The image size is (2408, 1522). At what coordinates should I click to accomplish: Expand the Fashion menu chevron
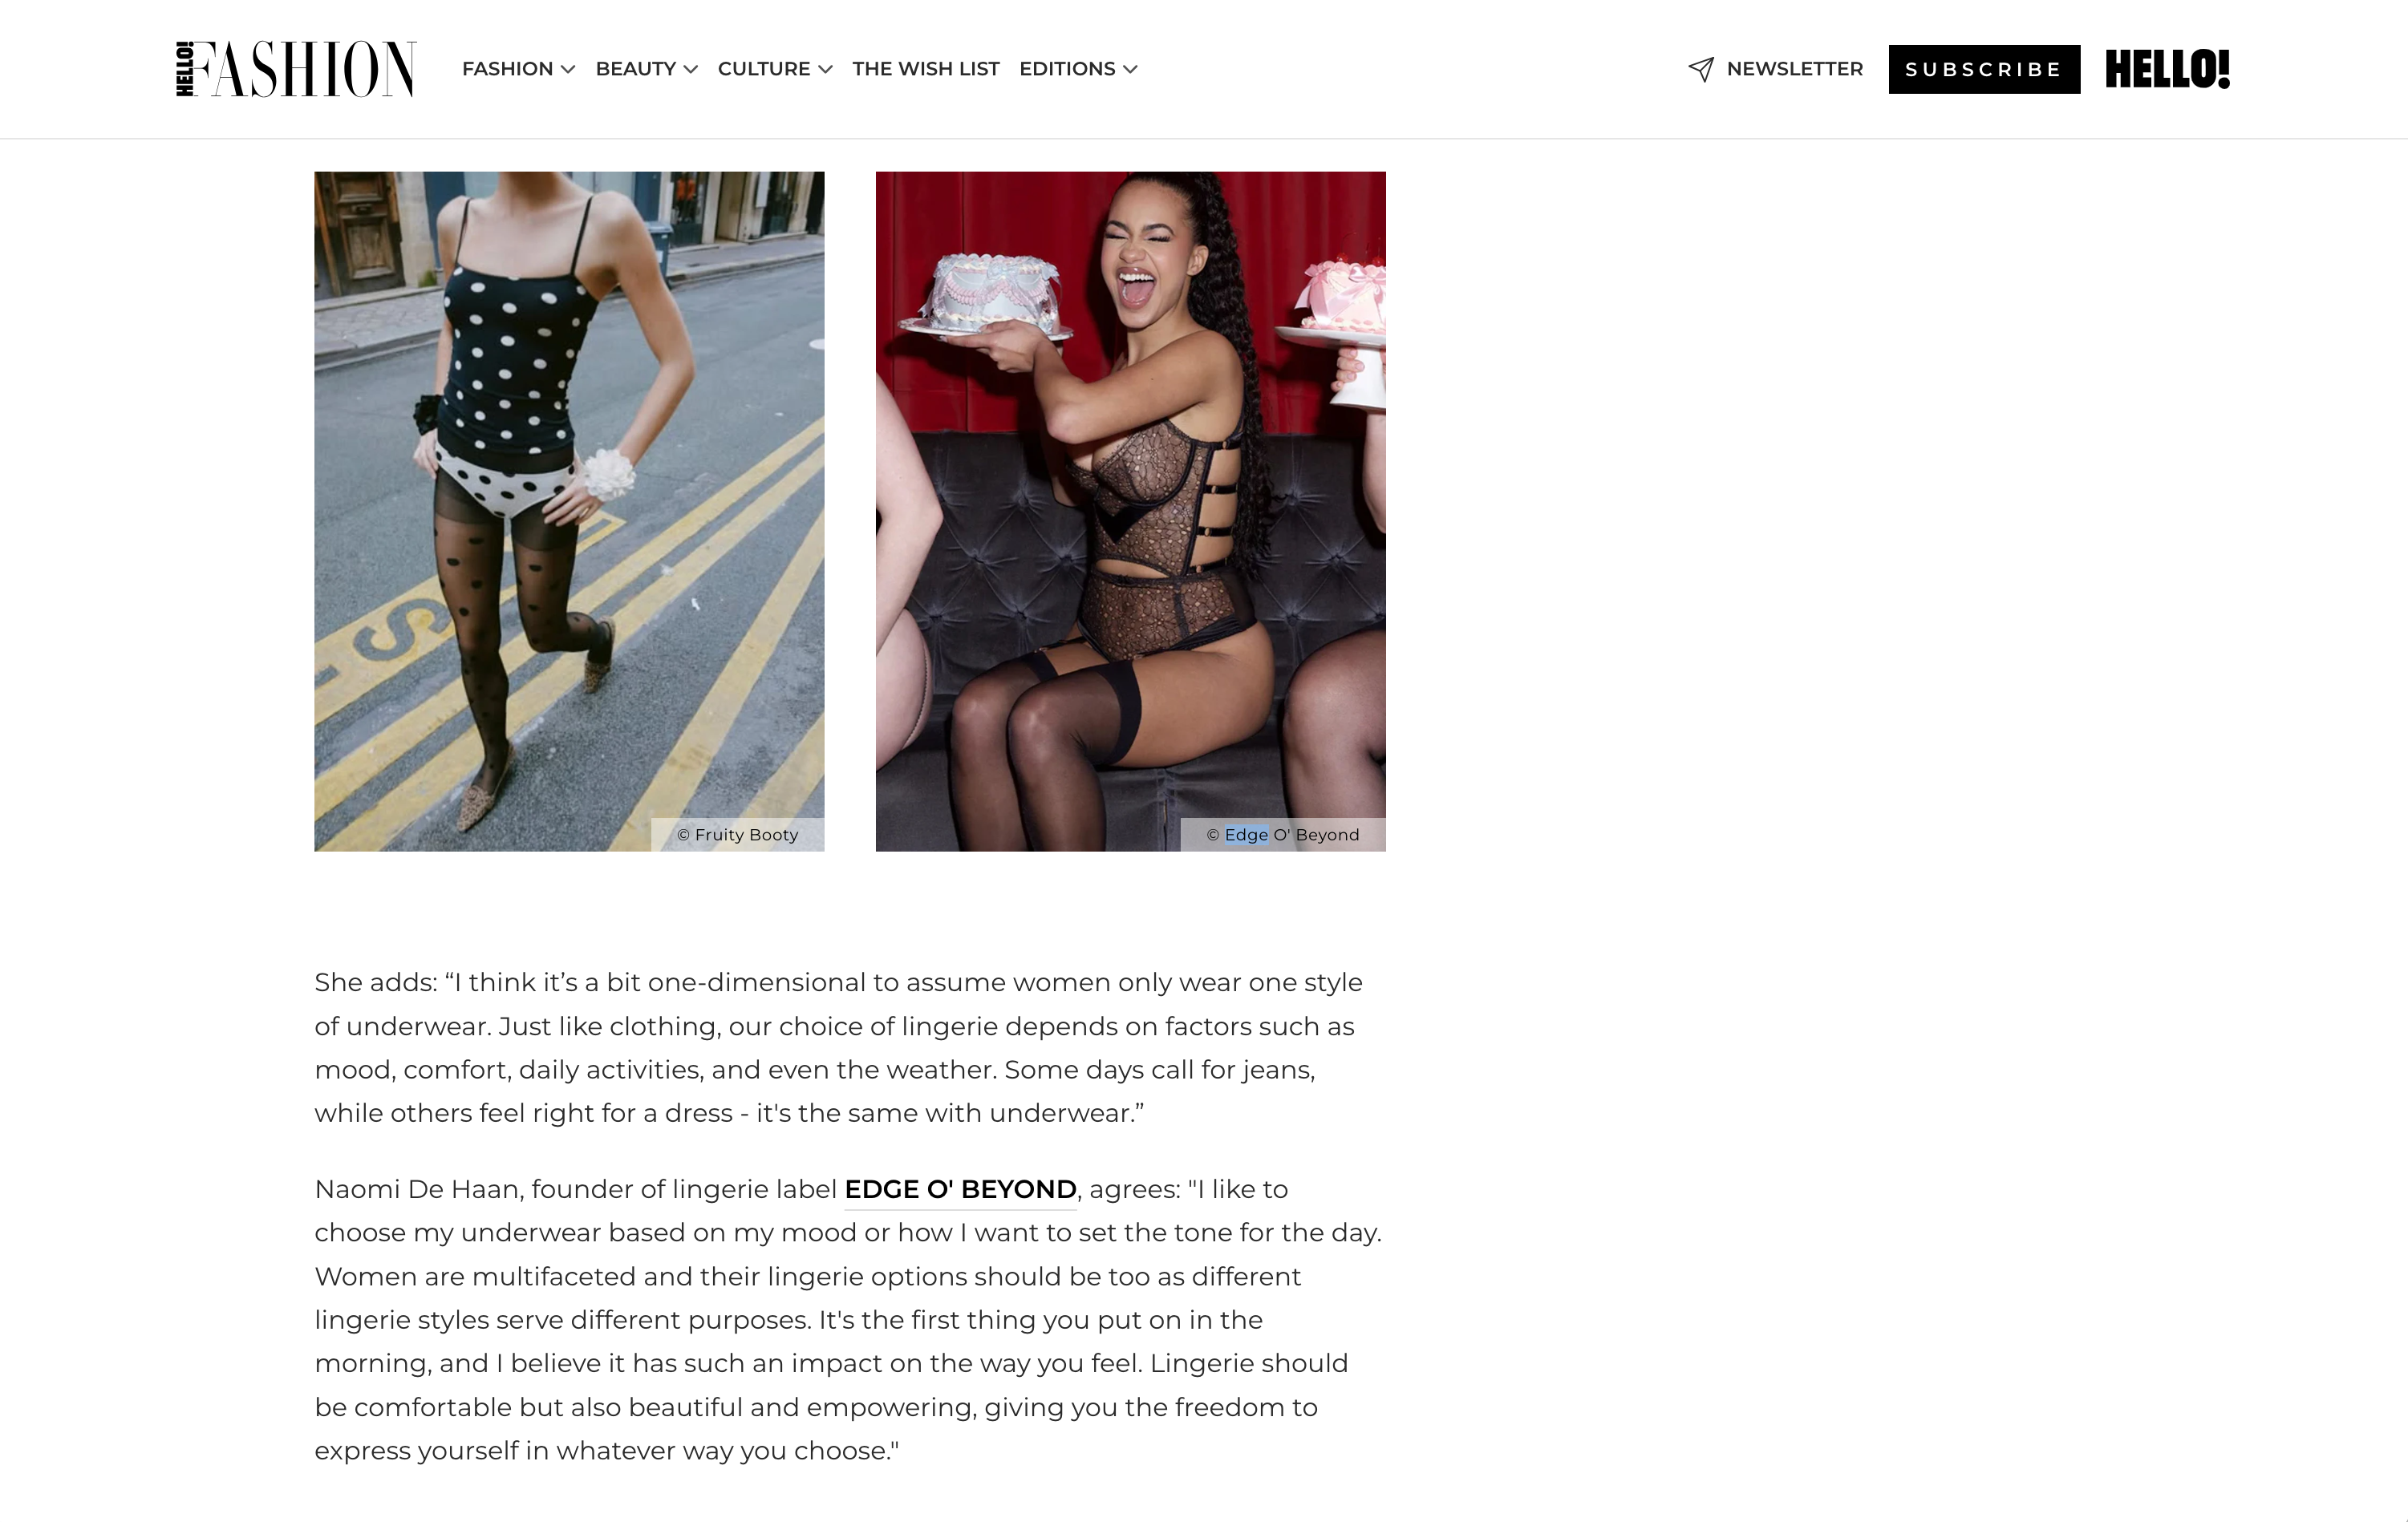click(x=568, y=69)
